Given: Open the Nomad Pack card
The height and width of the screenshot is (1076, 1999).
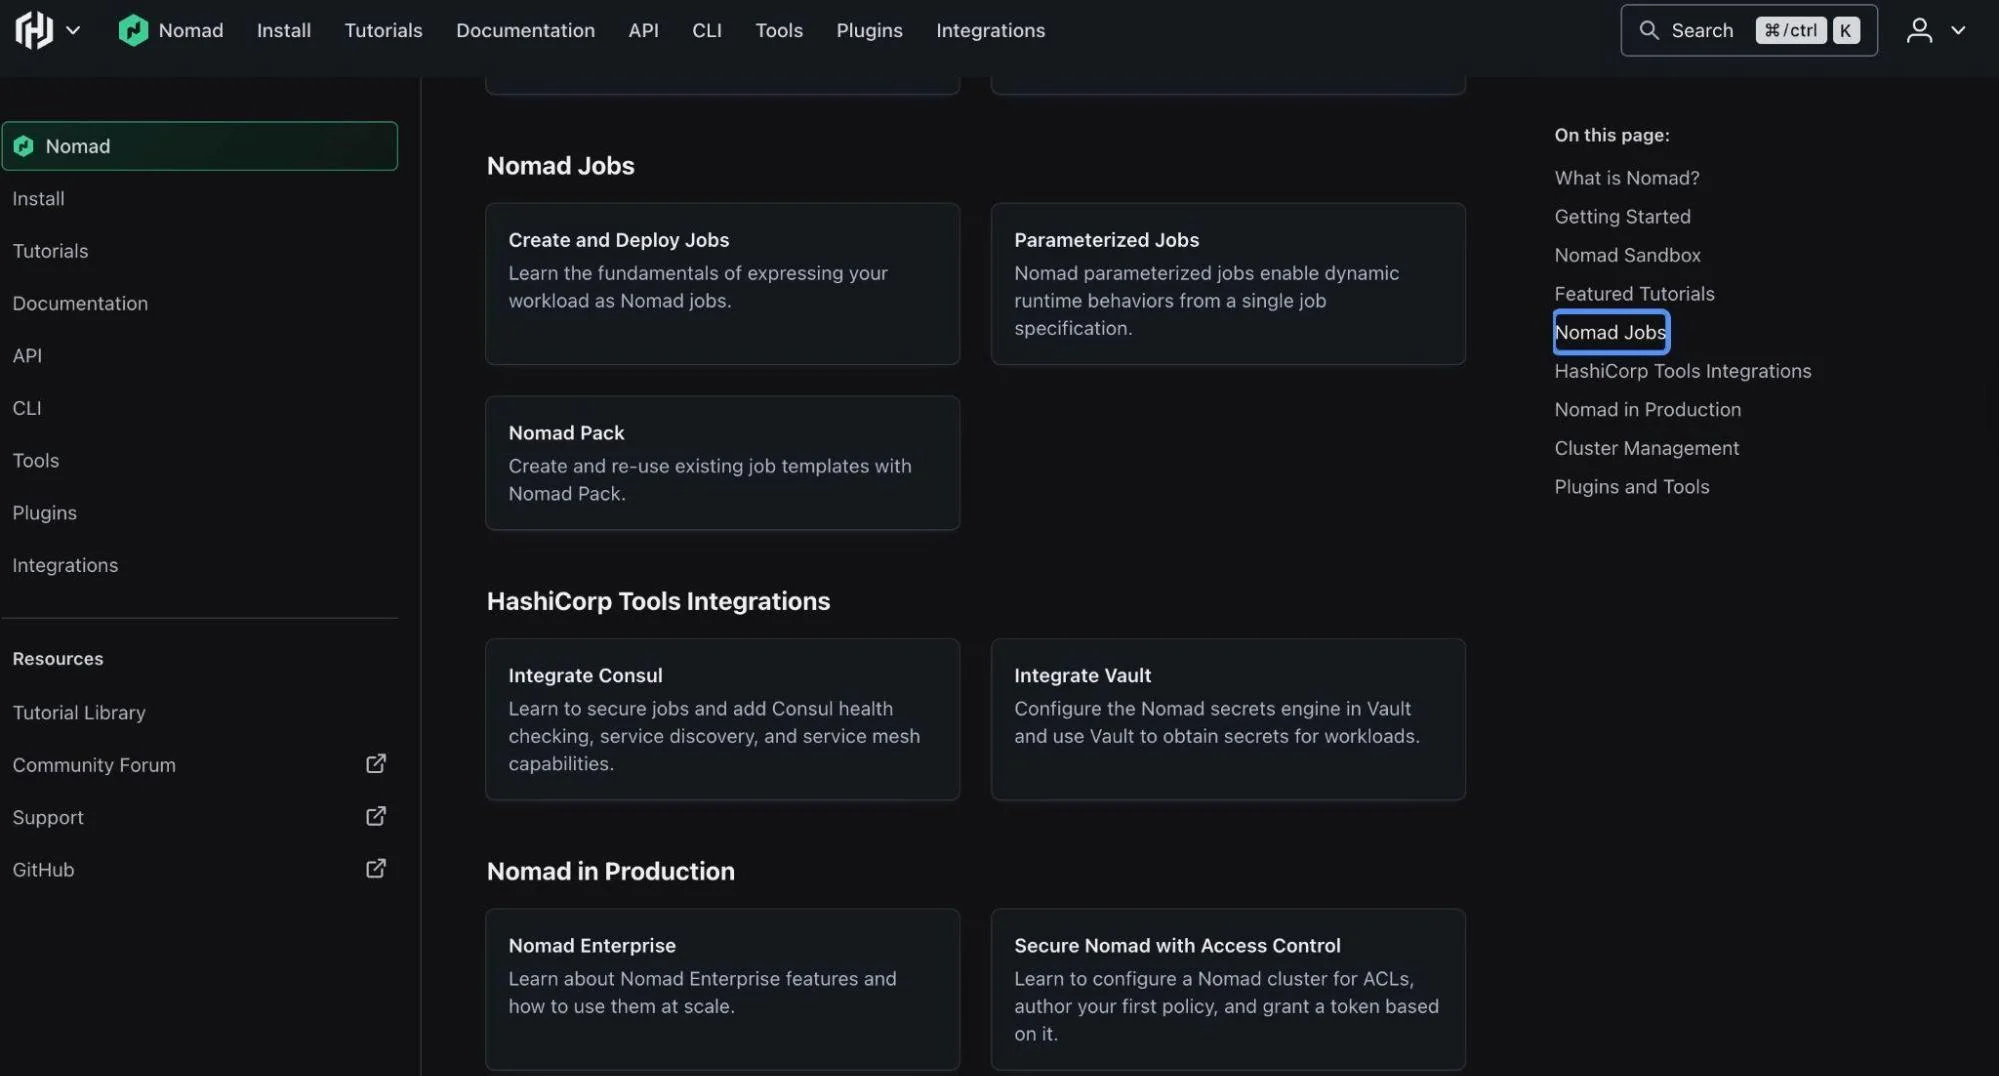Looking at the screenshot, I should click(722, 463).
